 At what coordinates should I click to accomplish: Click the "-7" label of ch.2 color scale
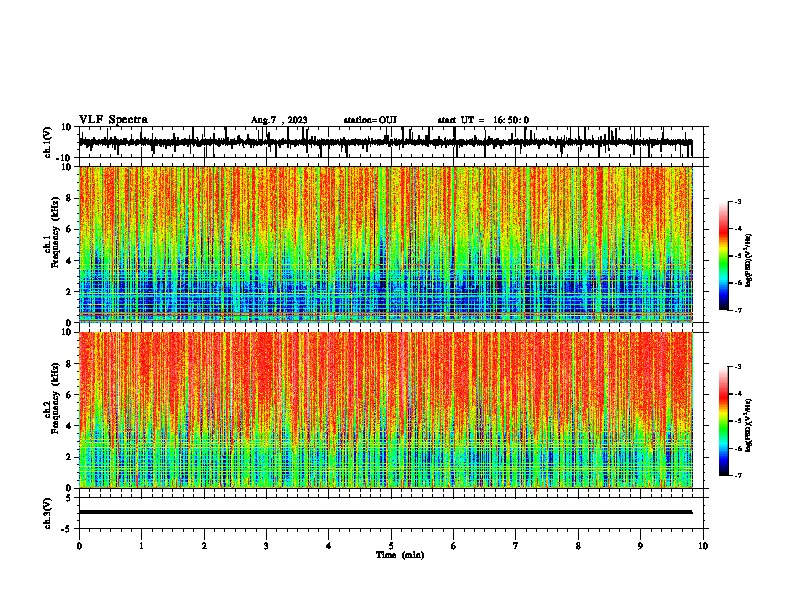coord(737,476)
